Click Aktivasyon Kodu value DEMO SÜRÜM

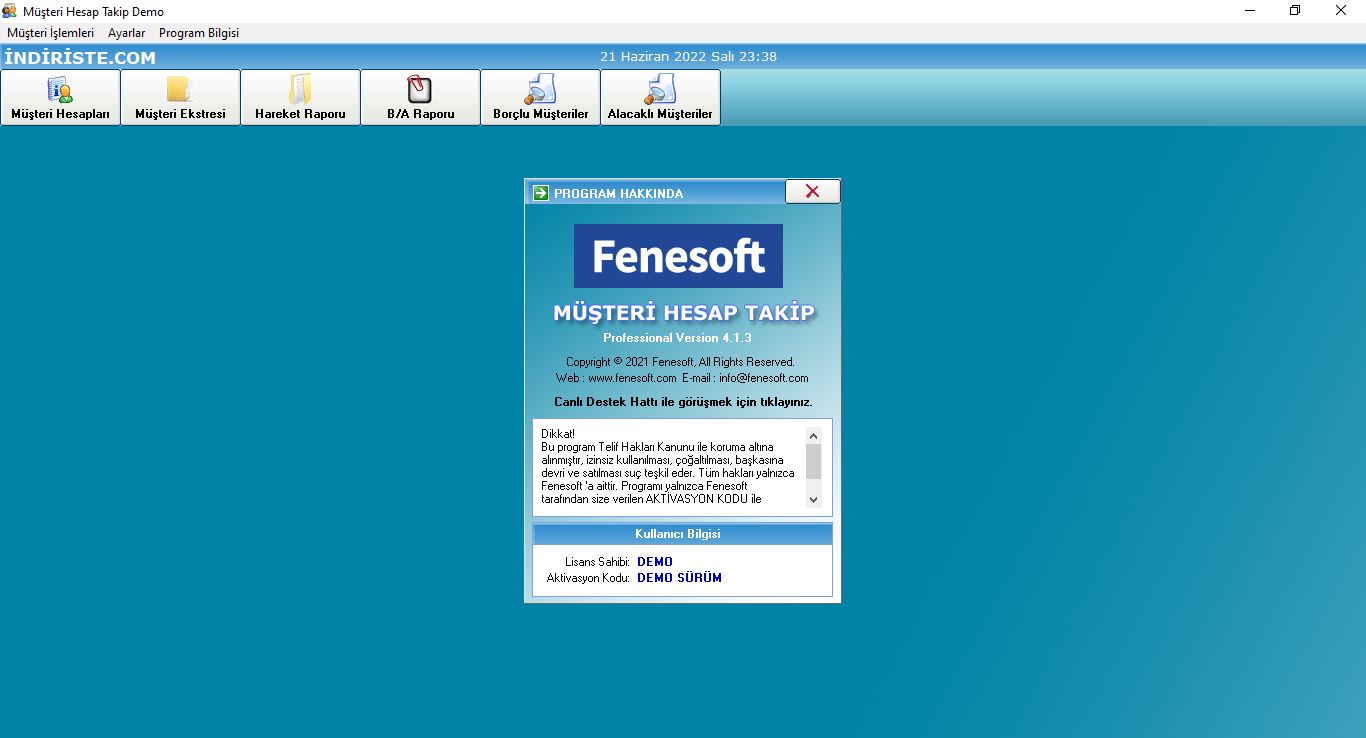[x=679, y=578]
